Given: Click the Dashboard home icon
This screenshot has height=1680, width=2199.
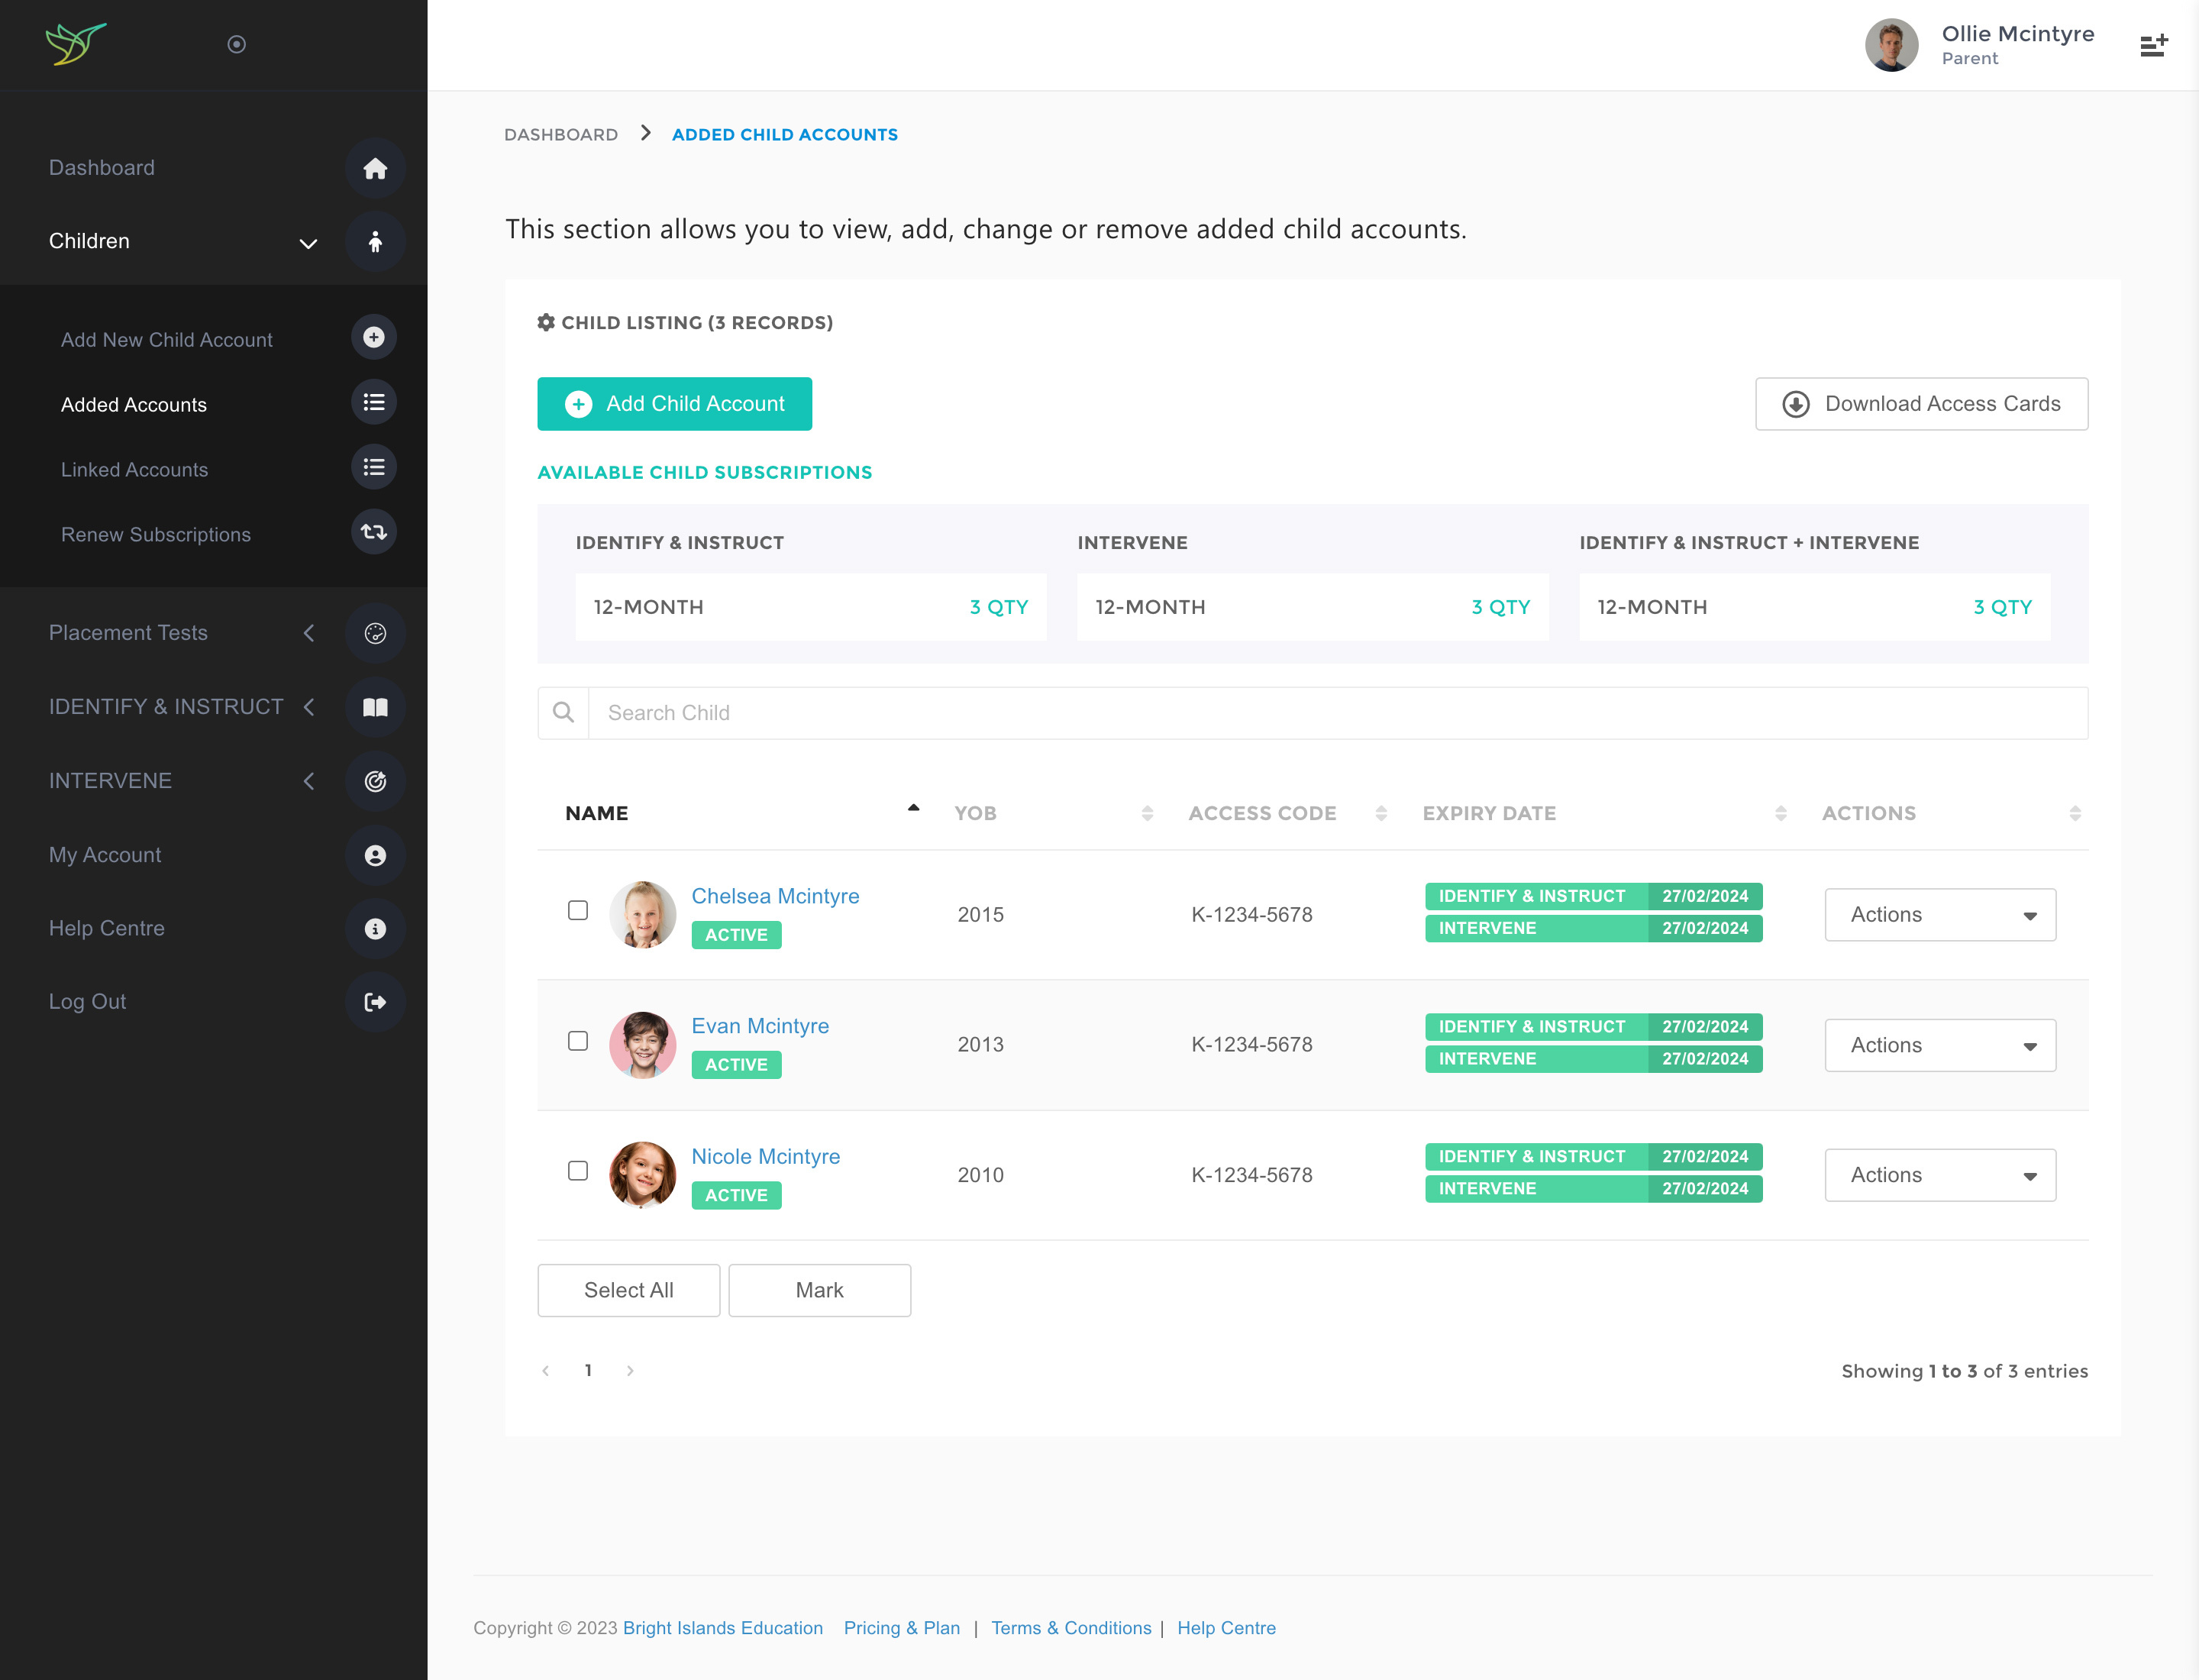Looking at the screenshot, I should click(375, 168).
